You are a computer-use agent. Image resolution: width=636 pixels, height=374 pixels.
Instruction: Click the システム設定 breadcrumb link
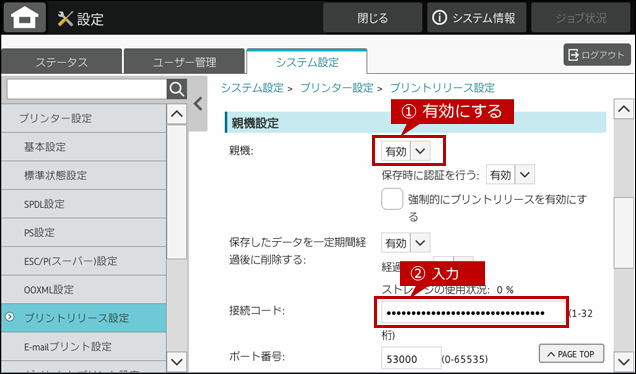point(252,88)
